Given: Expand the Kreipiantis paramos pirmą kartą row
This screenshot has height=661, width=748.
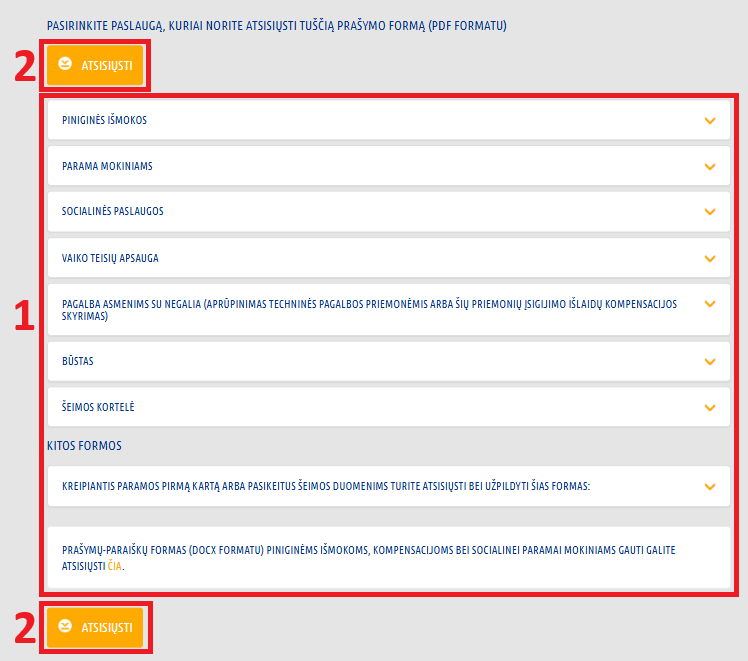Looking at the screenshot, I should point(389,486).
